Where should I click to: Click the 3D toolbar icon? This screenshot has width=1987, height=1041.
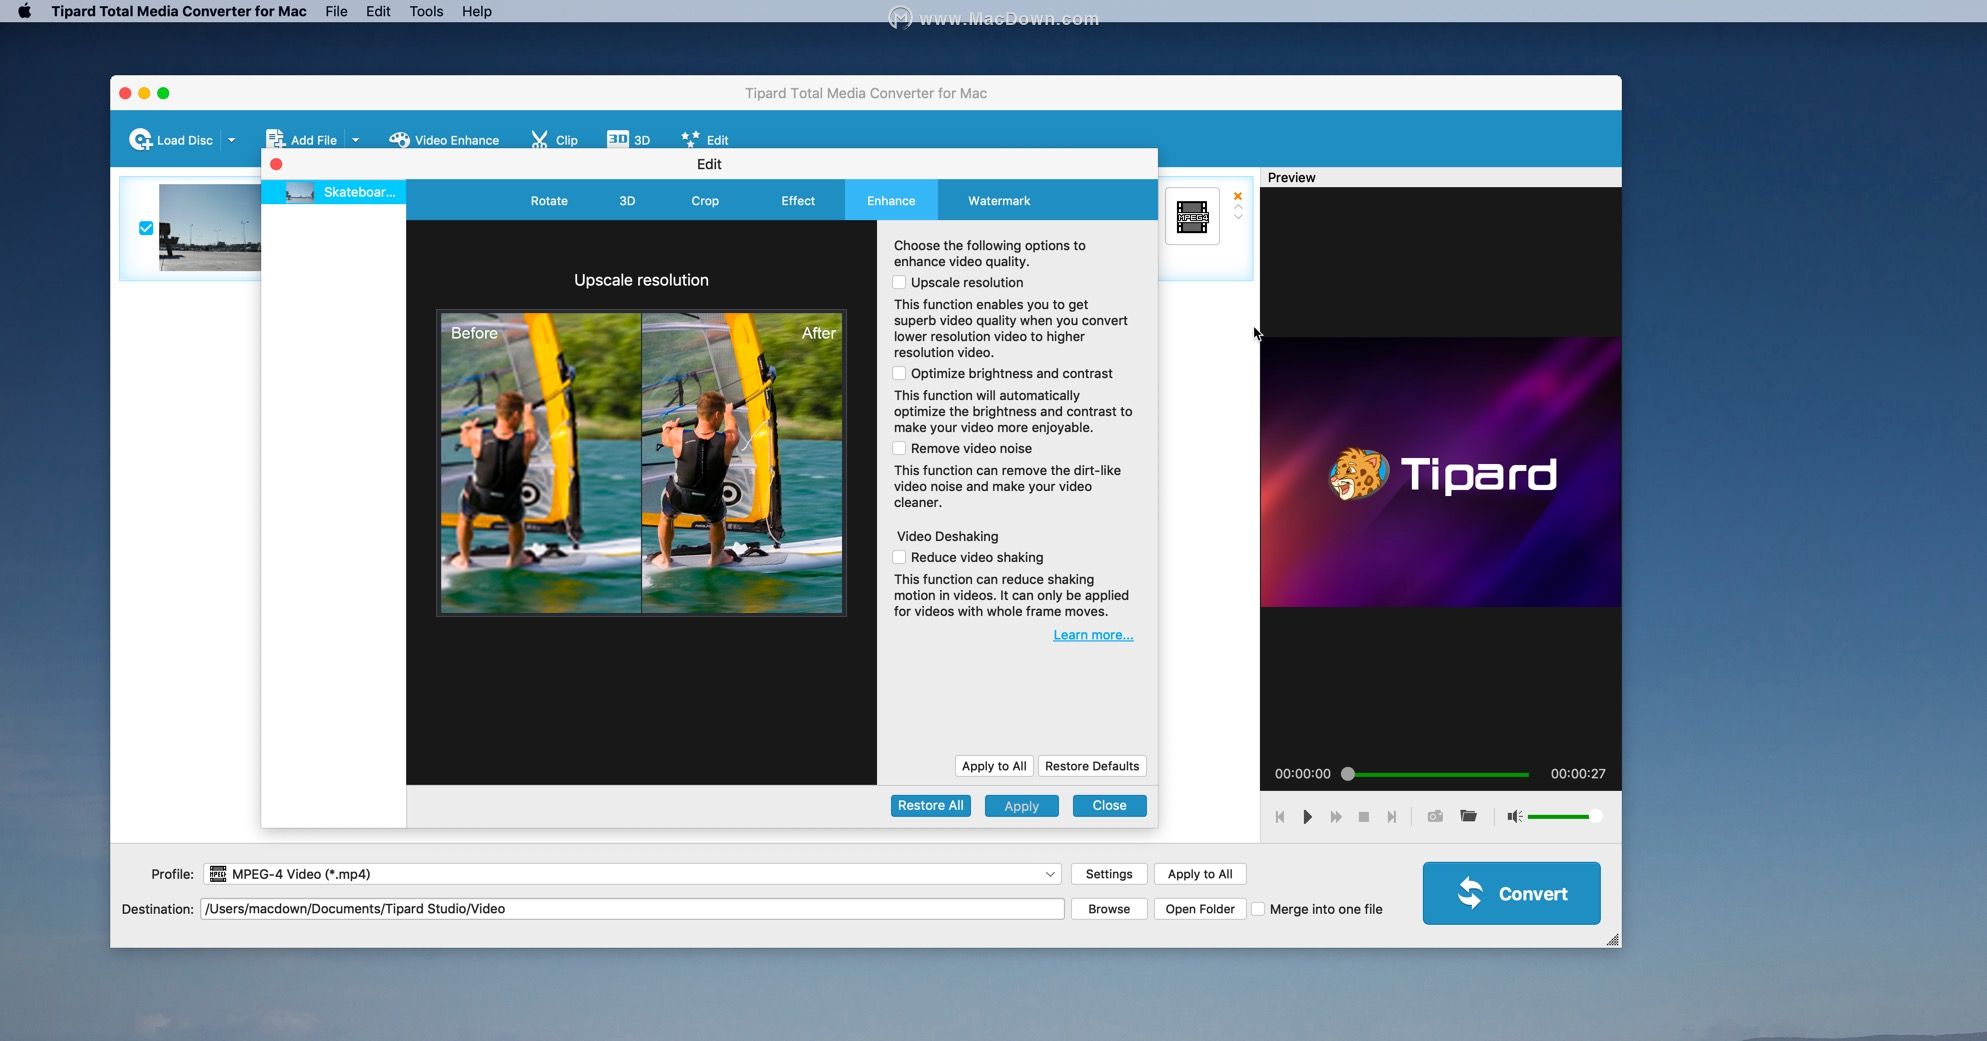pos(618,139)
